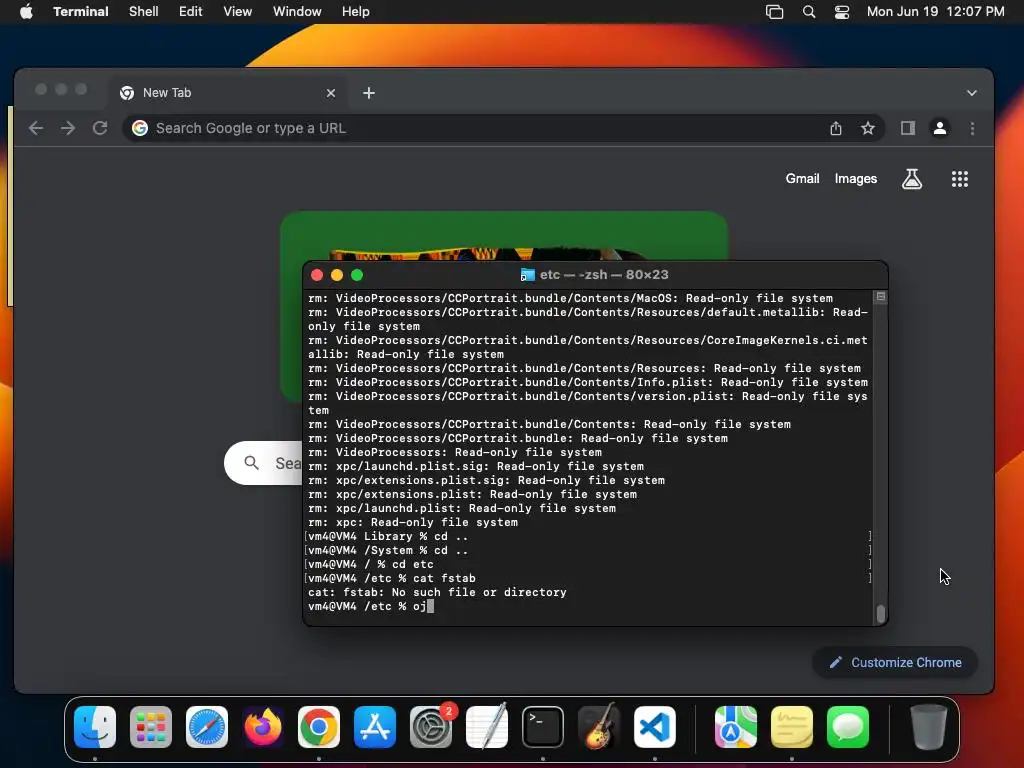
Task: Open Stickies from the Dock
Action: (792, 727)
